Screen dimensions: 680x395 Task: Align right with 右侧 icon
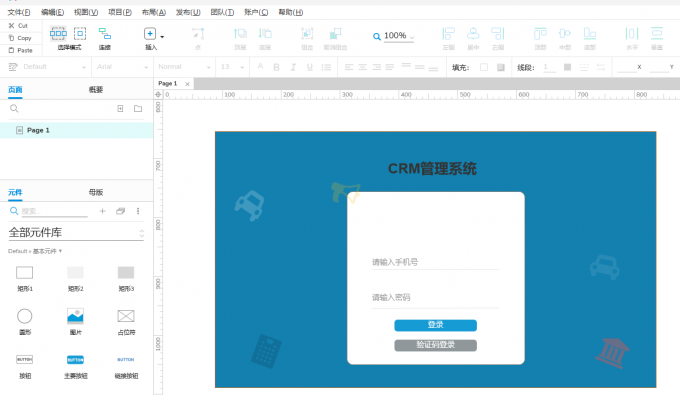tap(498, 33)
